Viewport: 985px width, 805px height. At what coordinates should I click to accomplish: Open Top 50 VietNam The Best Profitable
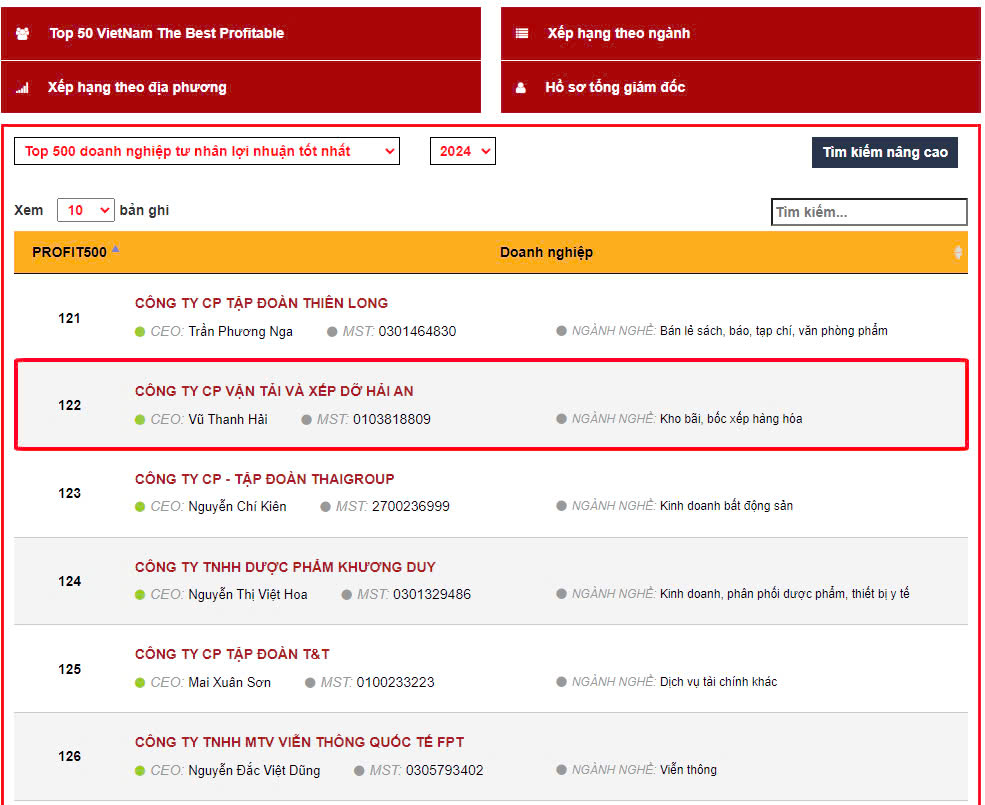click(241, 33)
